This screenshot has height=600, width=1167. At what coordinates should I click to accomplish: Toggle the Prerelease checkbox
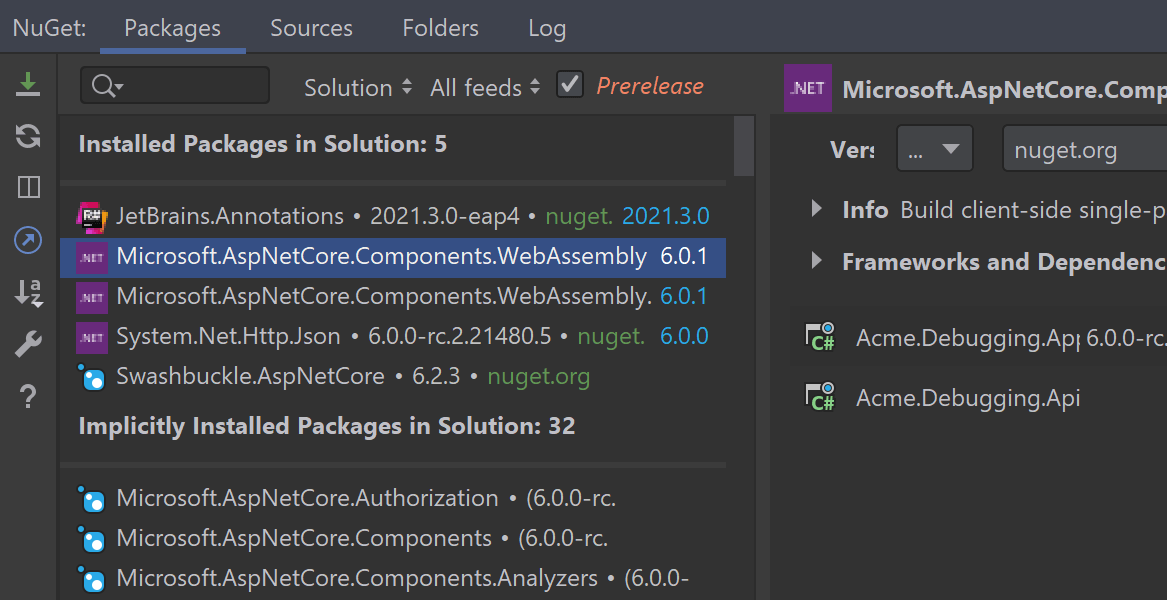(x=570, y=85)
